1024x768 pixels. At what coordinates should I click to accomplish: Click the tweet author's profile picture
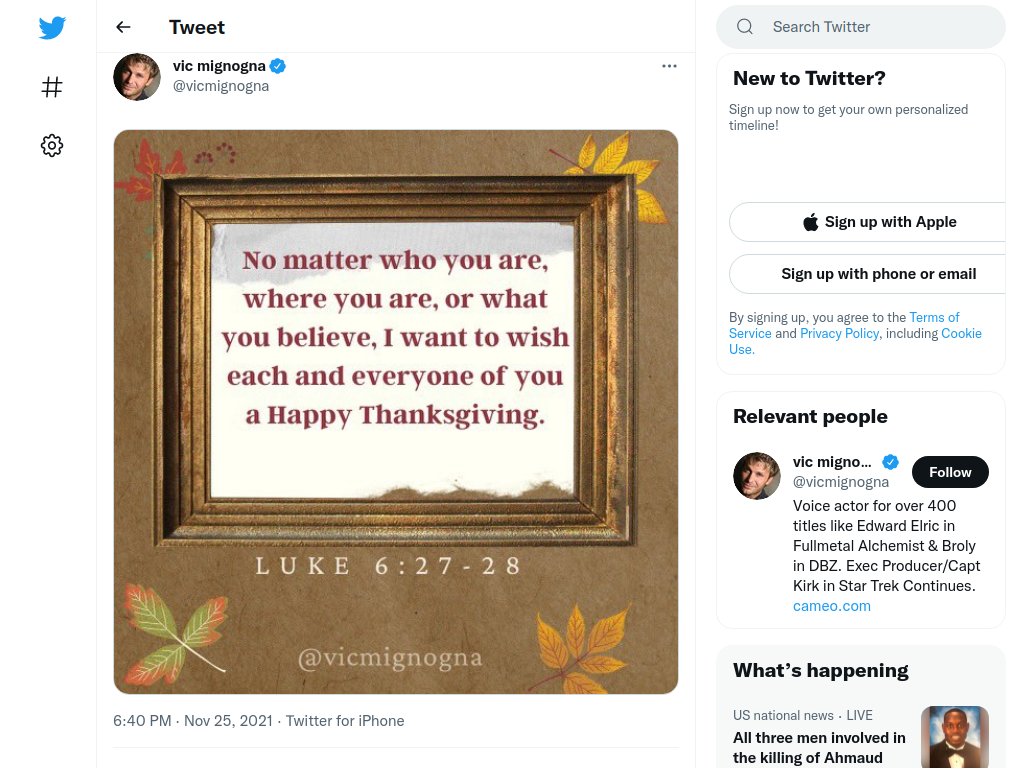pyautogui.click(x=136, y=77)
